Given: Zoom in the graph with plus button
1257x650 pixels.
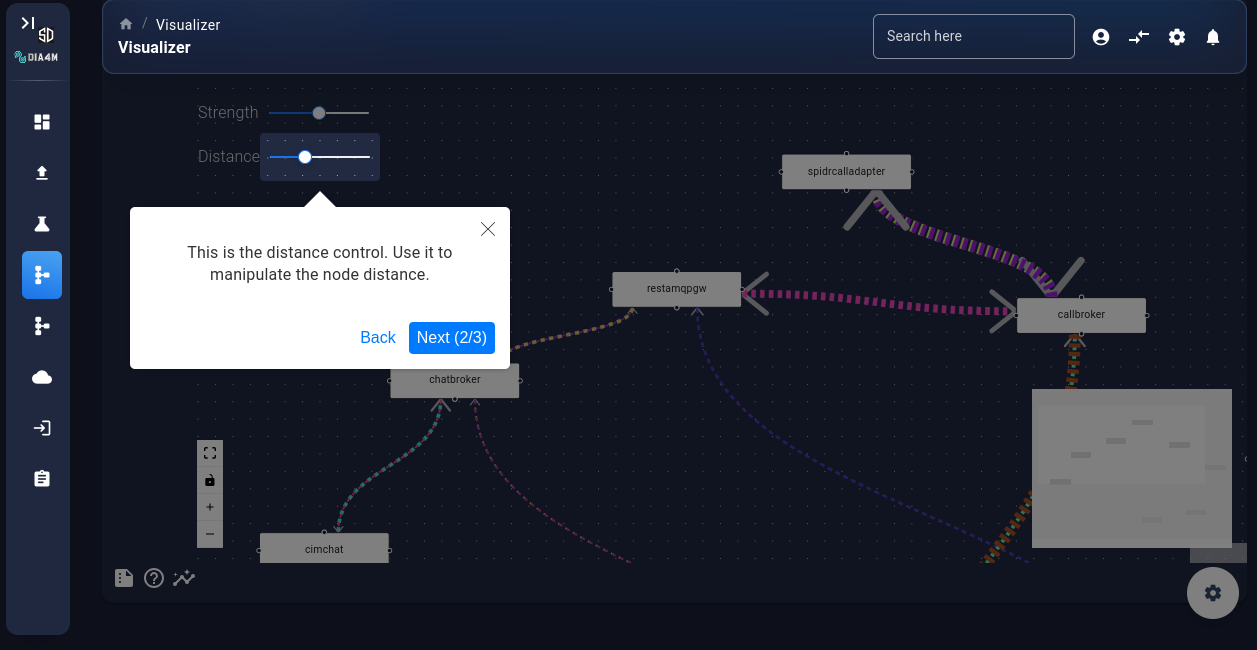Looking at the screenshot, I should coord(210,507).
